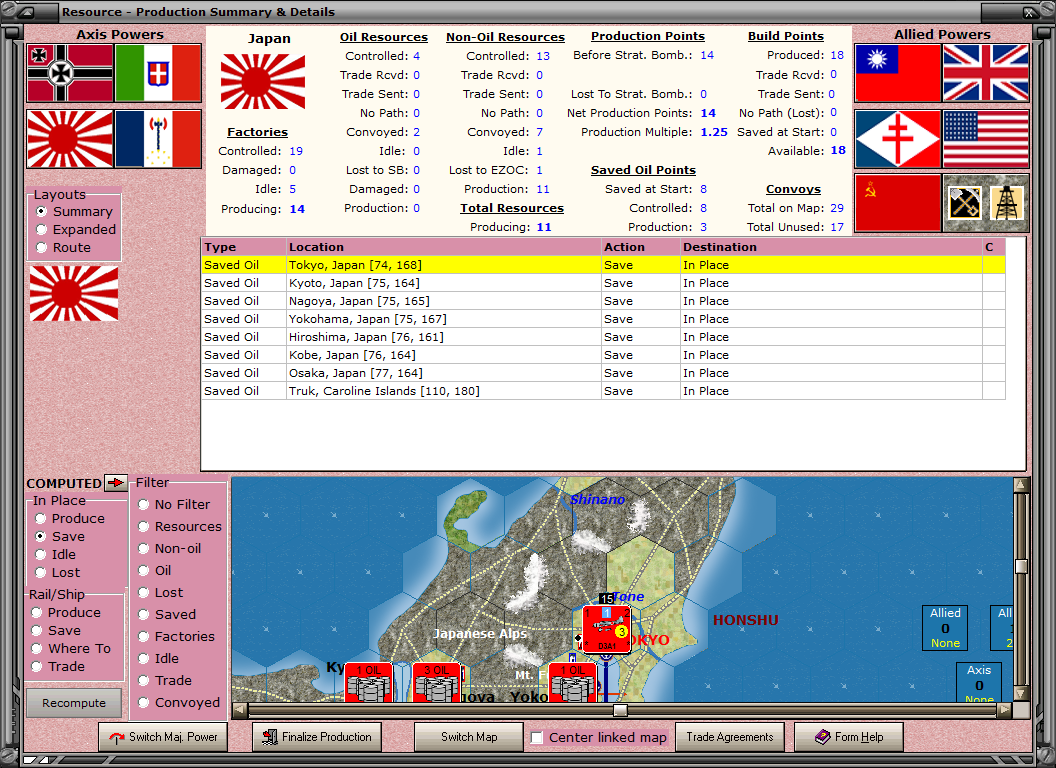Click the oil derrick icon

click(1007, 203)
